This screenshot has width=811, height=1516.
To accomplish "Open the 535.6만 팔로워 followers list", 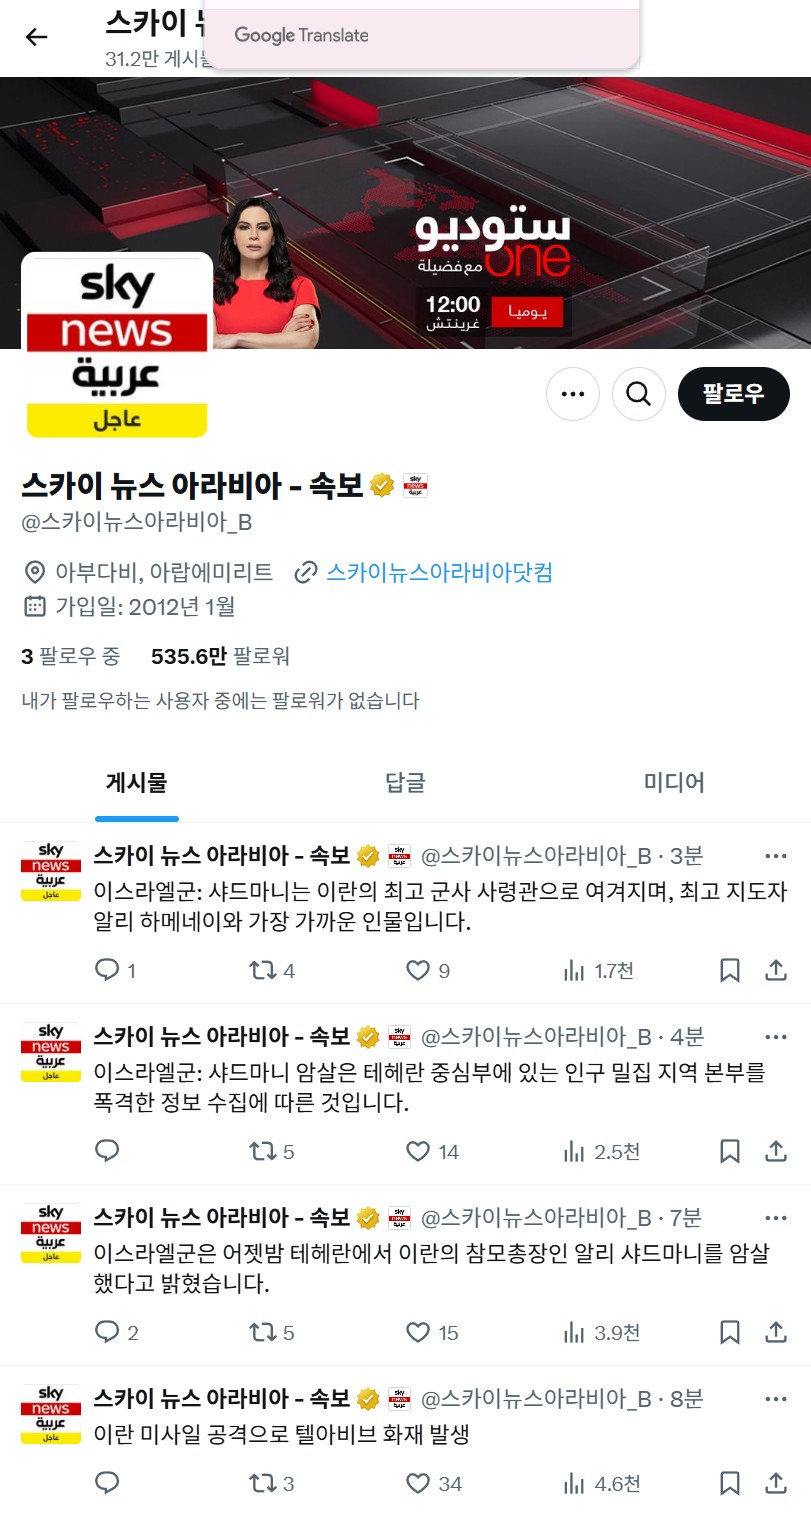I will point(220,657).
